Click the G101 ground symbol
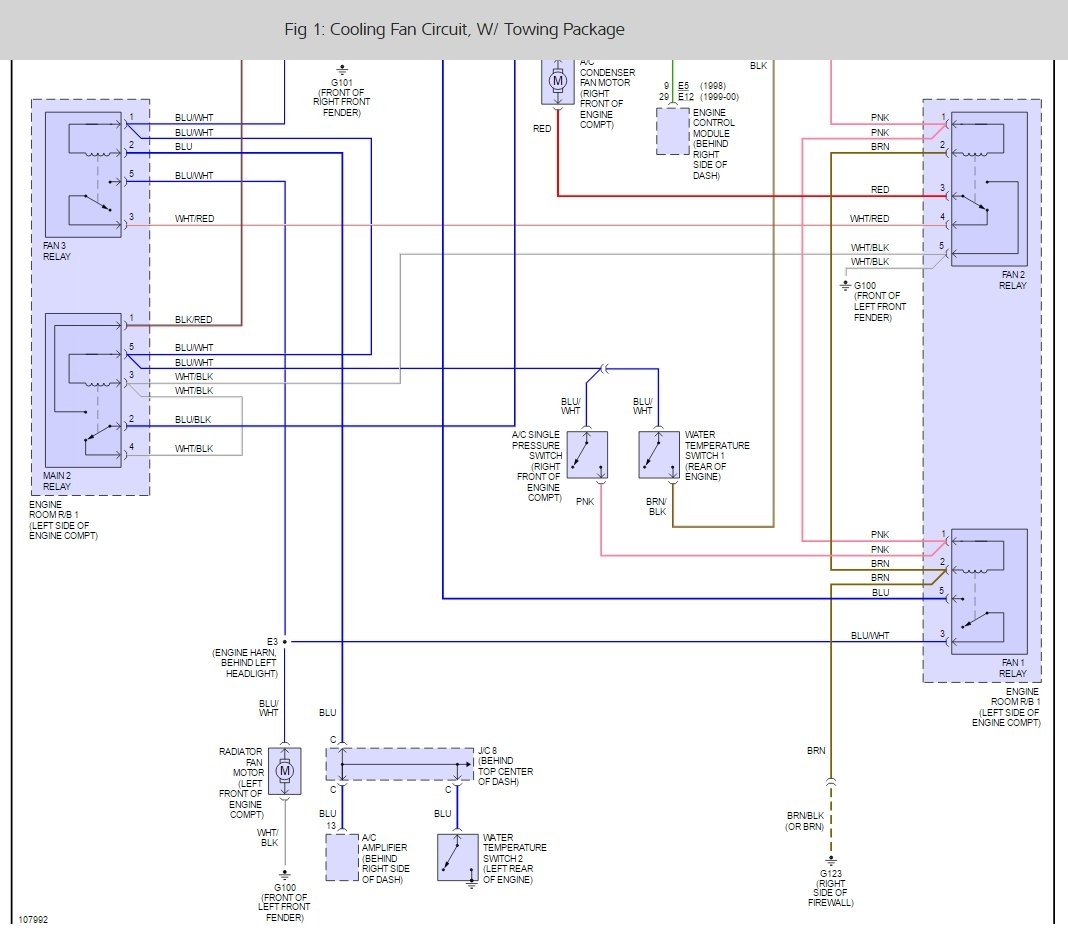 [x=342, y=69]
